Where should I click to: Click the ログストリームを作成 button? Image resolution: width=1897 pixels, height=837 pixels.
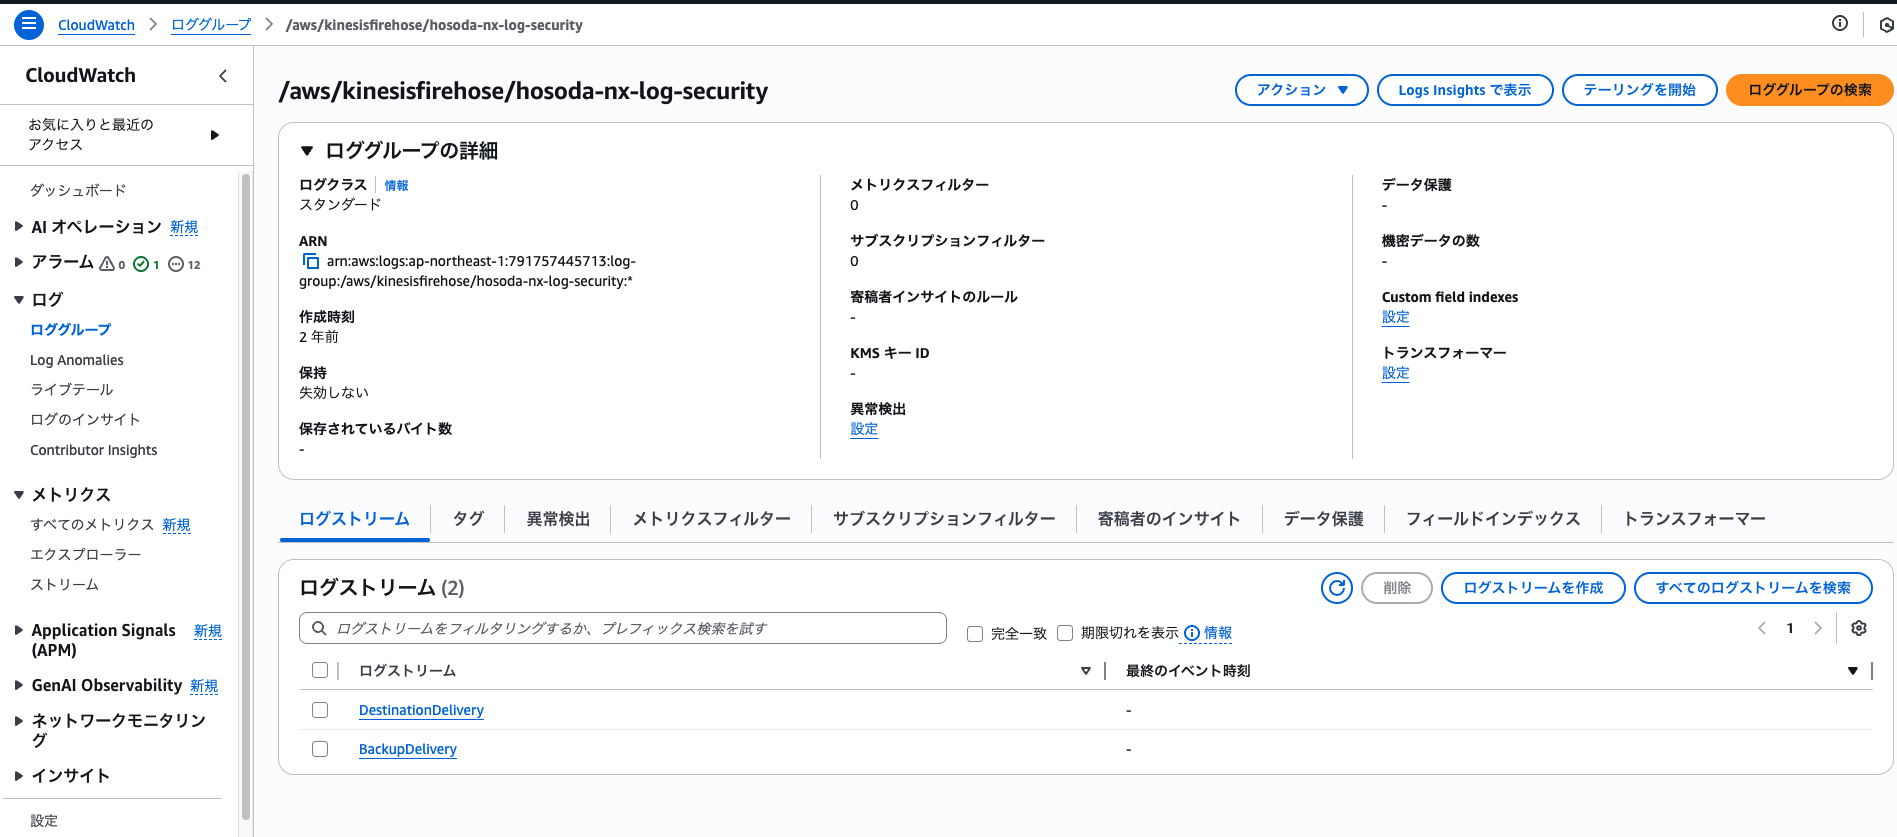coord(1532,588)
